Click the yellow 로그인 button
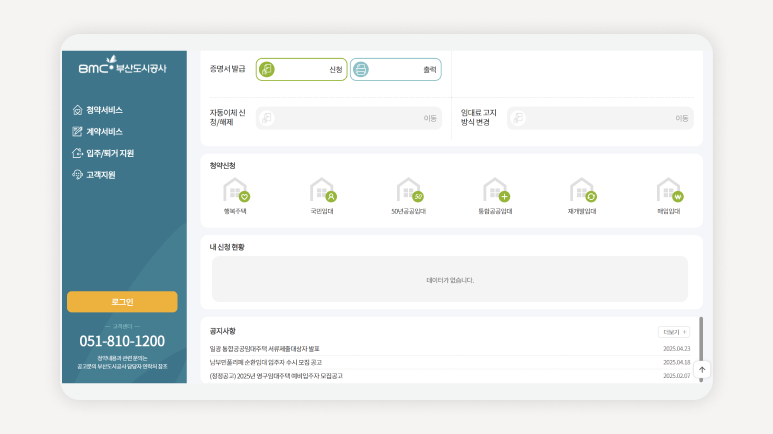 point(122,302)
